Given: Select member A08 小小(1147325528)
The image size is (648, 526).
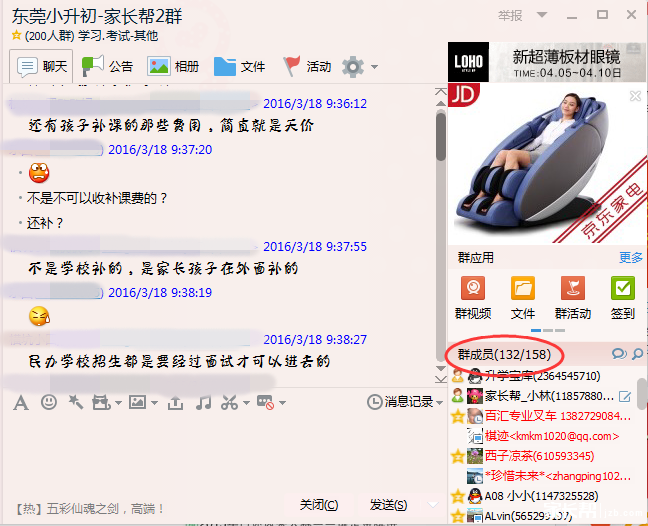Looking at the screenshot, I should [x=543, y=496].
